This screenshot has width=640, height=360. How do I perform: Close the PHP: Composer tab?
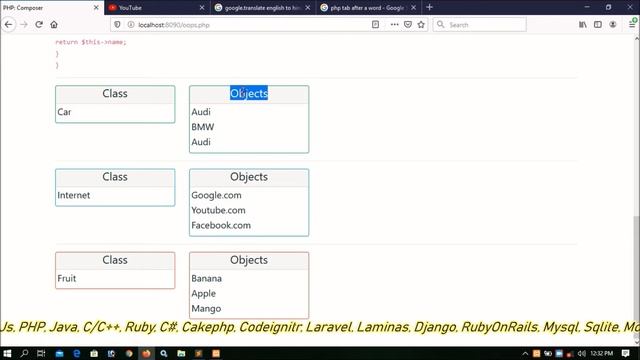point(96,7)
